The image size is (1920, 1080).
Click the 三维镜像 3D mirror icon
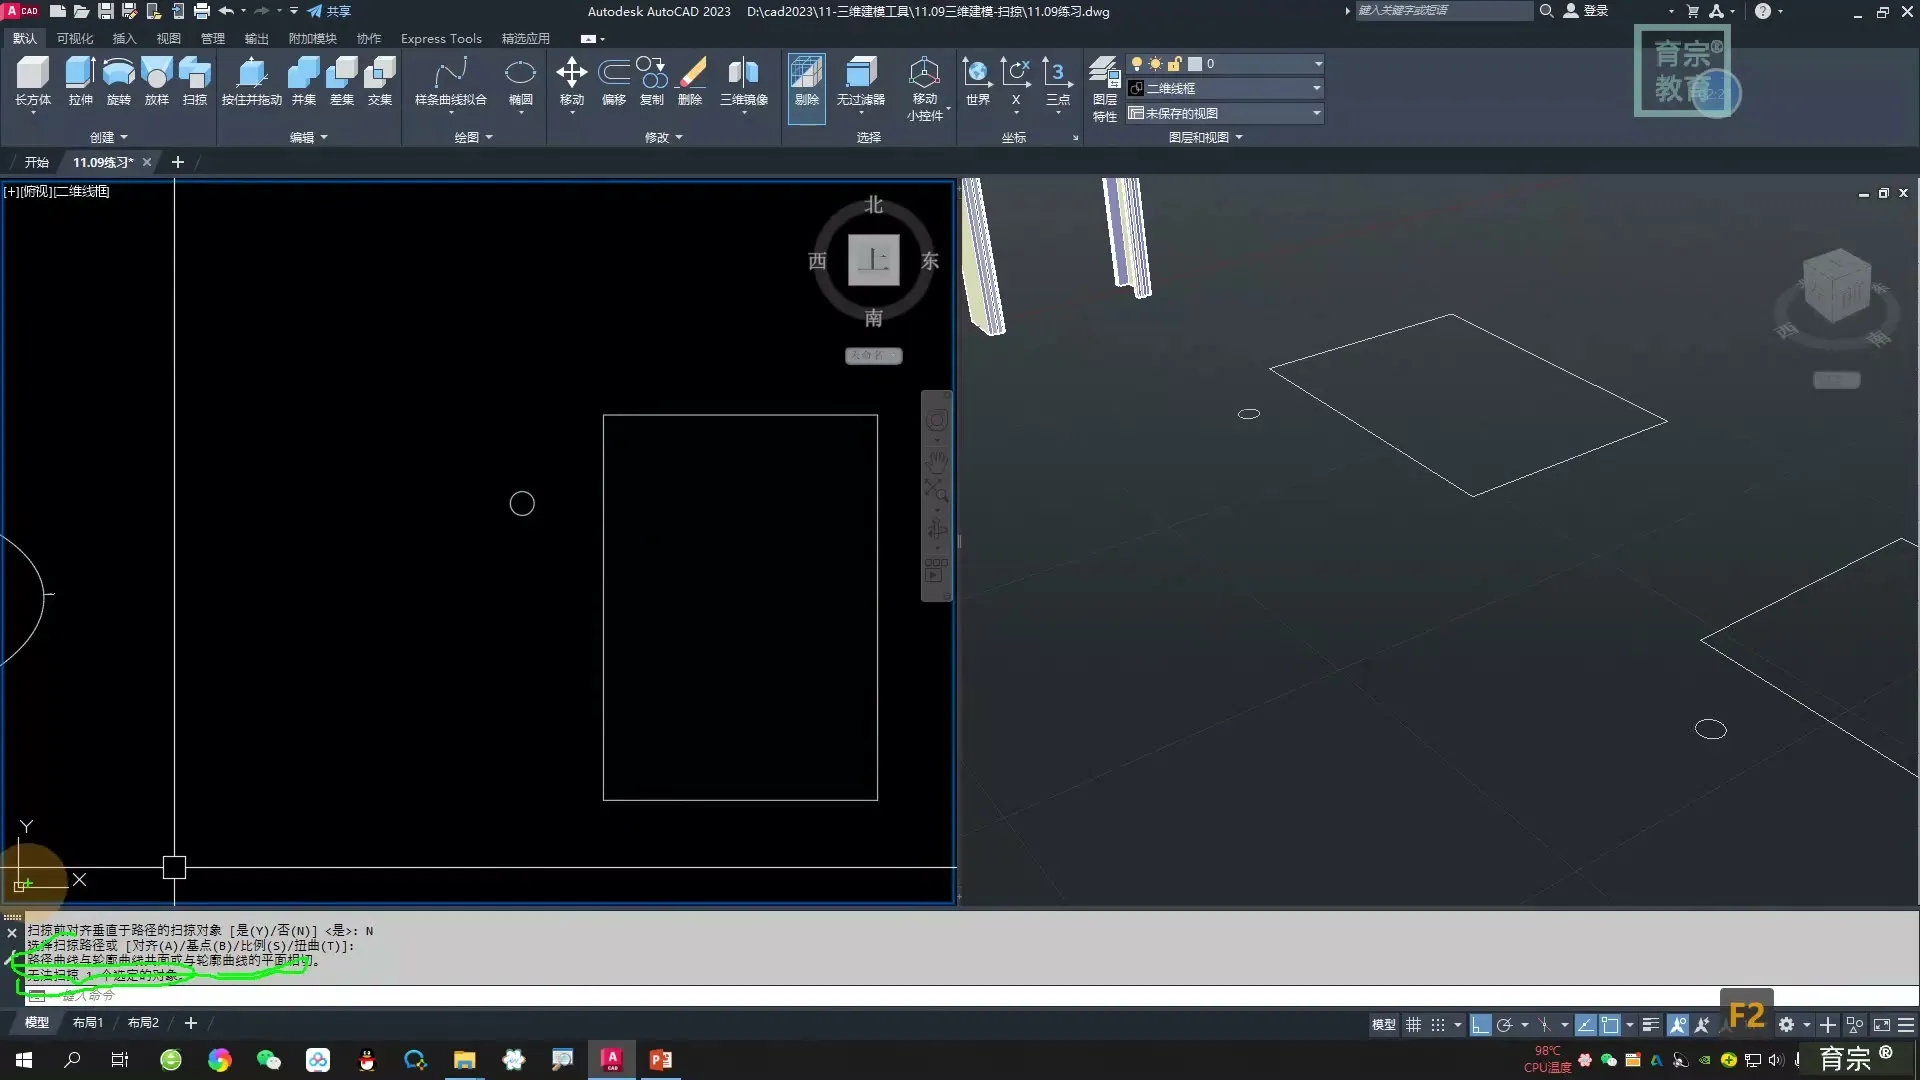743,74
